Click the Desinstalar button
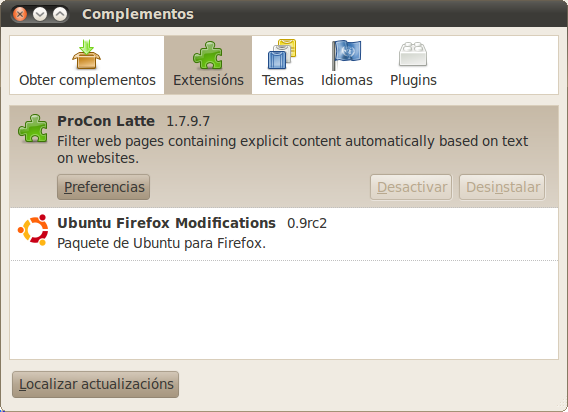Viewport: 568px width, 412px height. pyautogui.click(x=502, y=187)
